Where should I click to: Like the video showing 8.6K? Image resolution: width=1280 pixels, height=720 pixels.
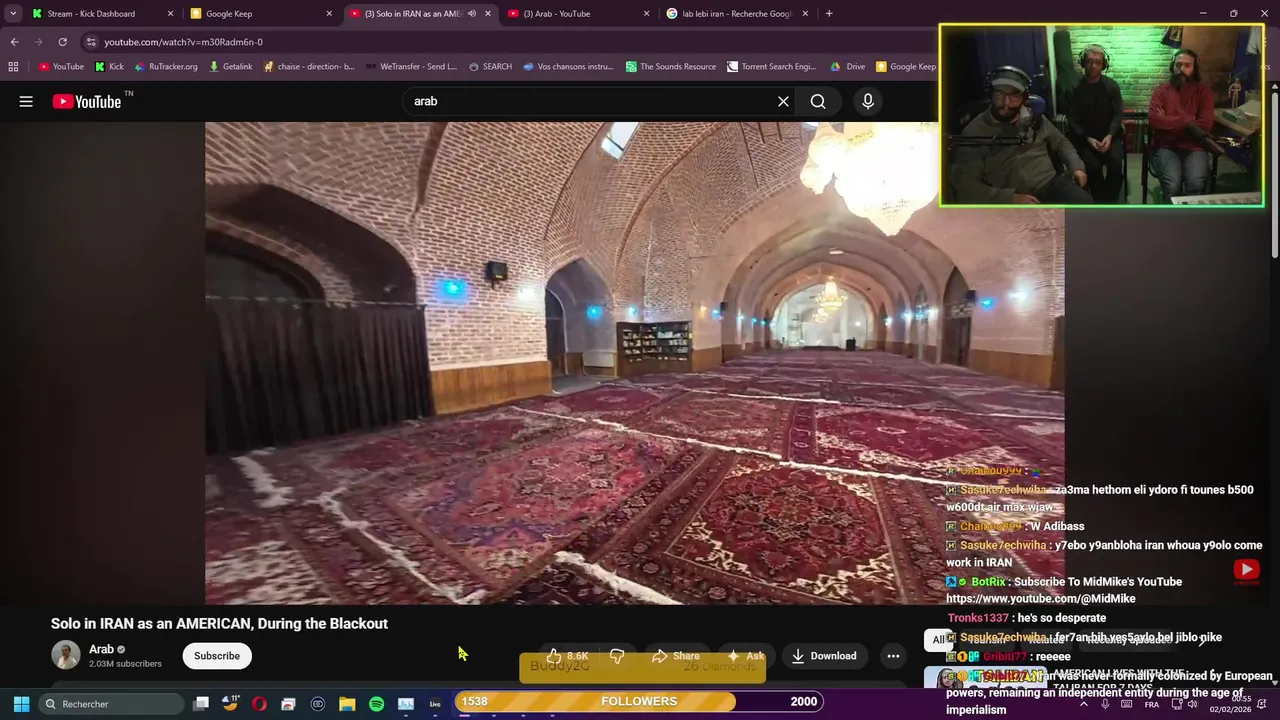[x=567, y=656]
